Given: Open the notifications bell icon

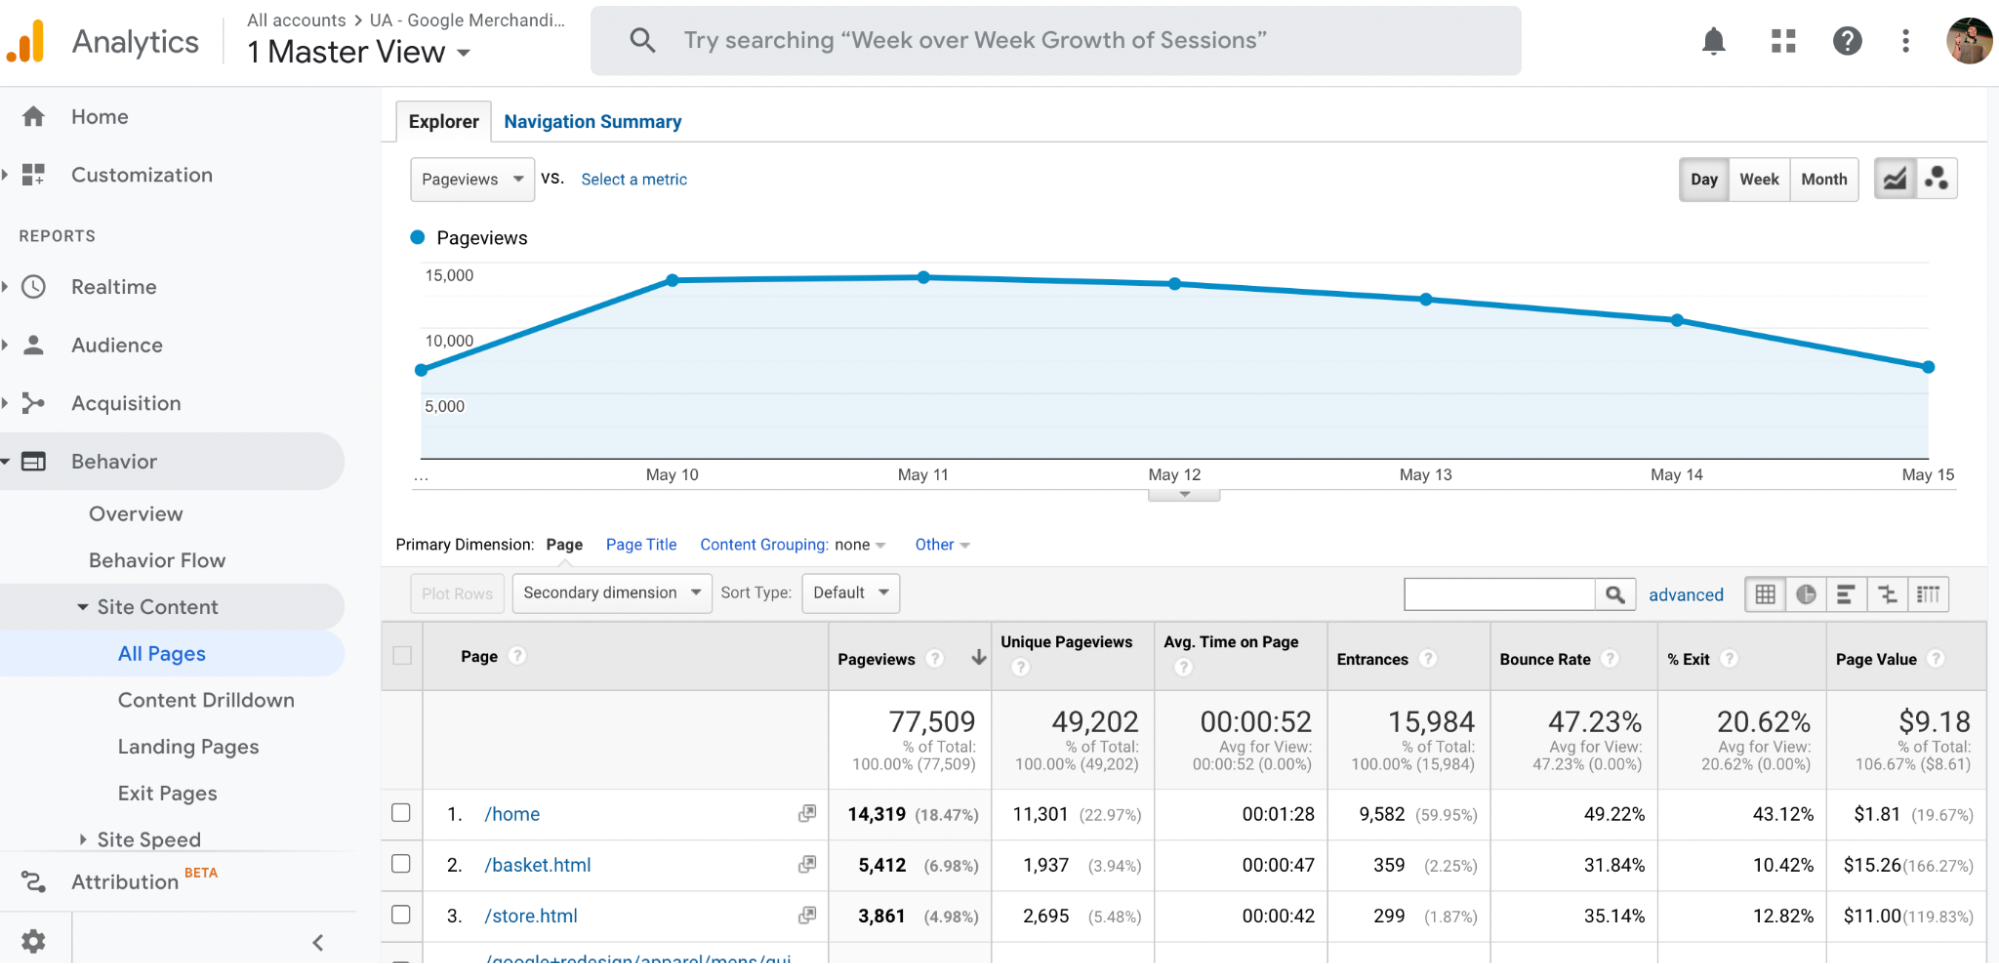Looking at the screenshot, I should [1713, 41].
